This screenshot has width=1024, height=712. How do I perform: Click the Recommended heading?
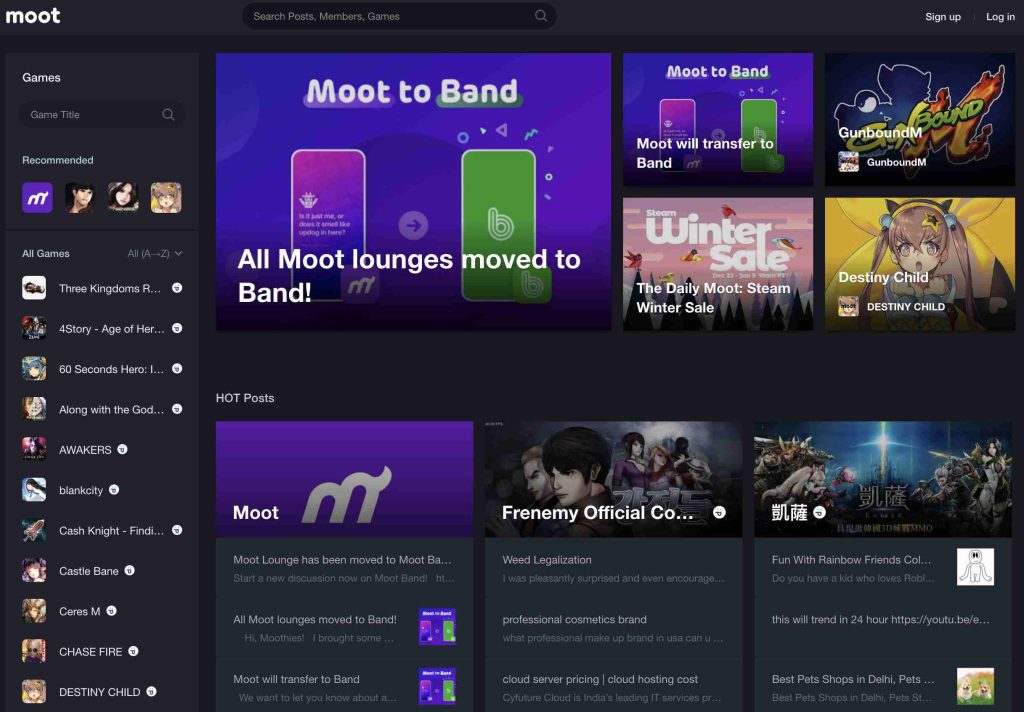click(57, 160)
